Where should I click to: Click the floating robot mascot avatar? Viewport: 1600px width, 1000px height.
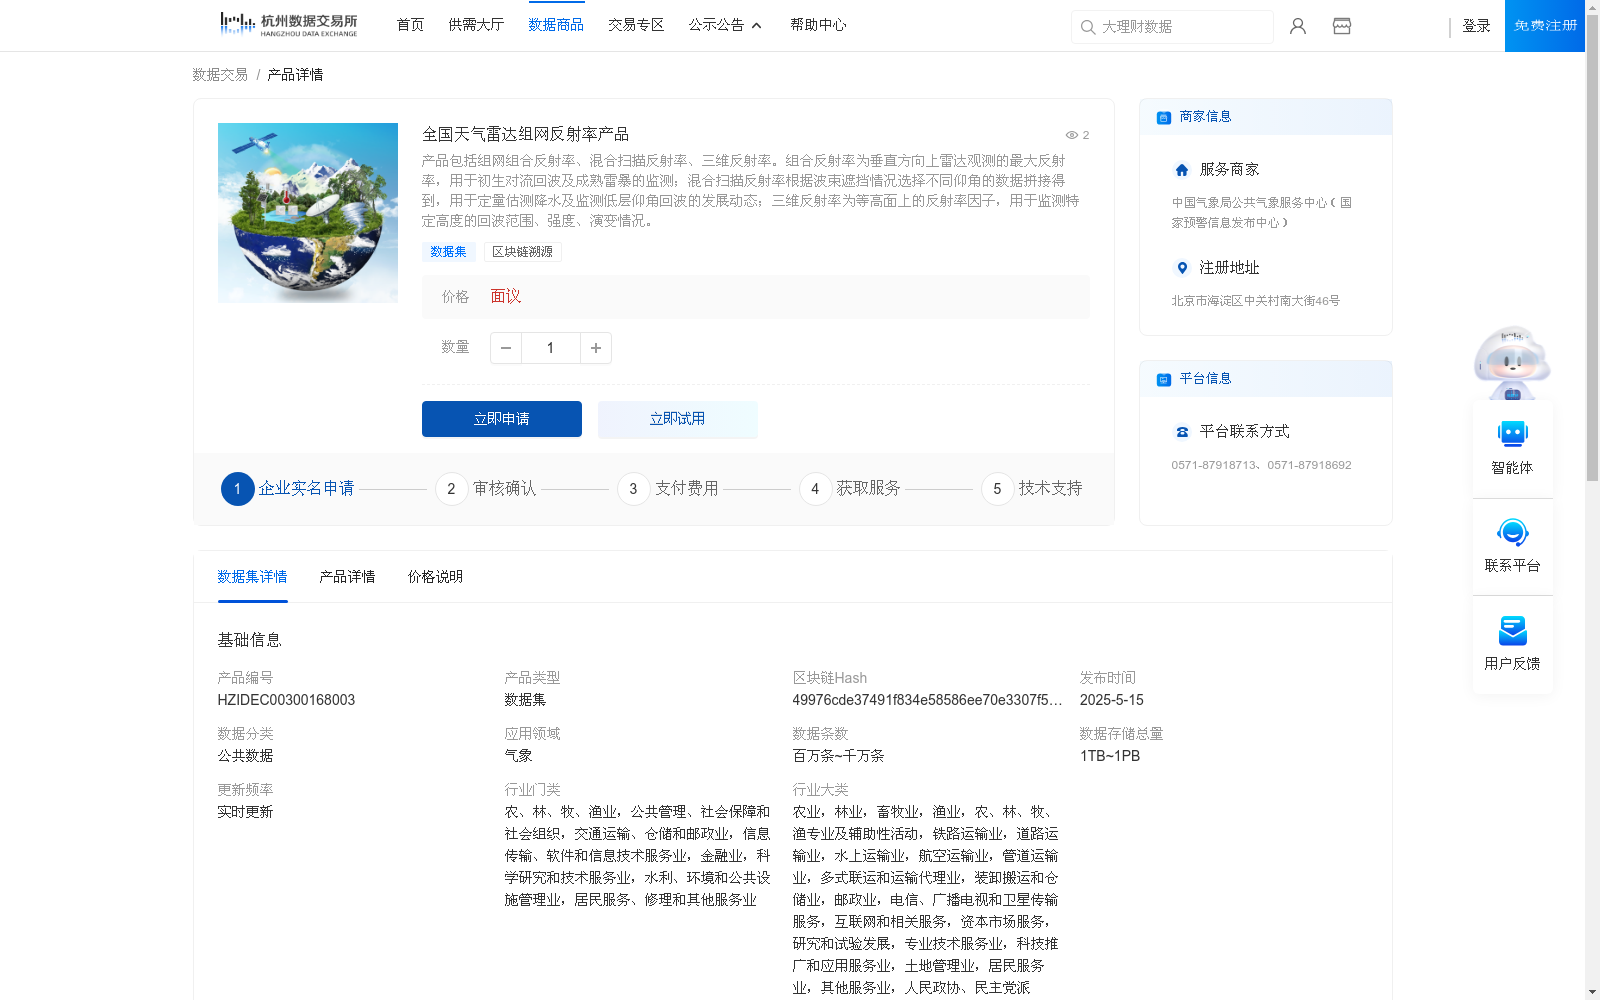pyautogui.click(x=1512, y=361)
